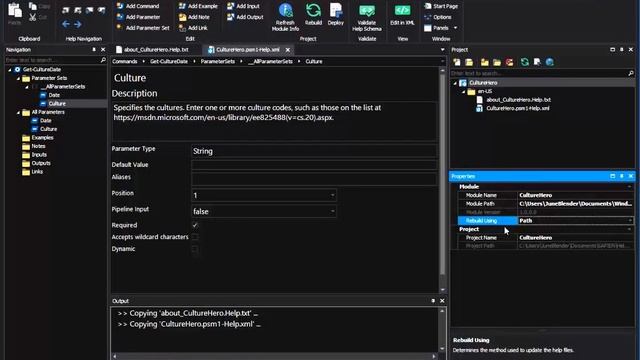Collapse the CultureHero project node
640x360 pixels.
click(455, 83)
